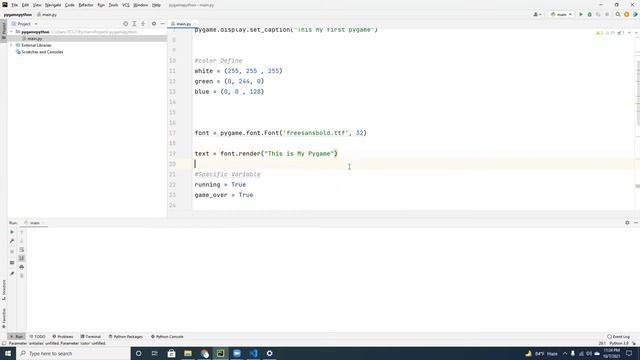Open the Terminal tool window

(91, 337)
